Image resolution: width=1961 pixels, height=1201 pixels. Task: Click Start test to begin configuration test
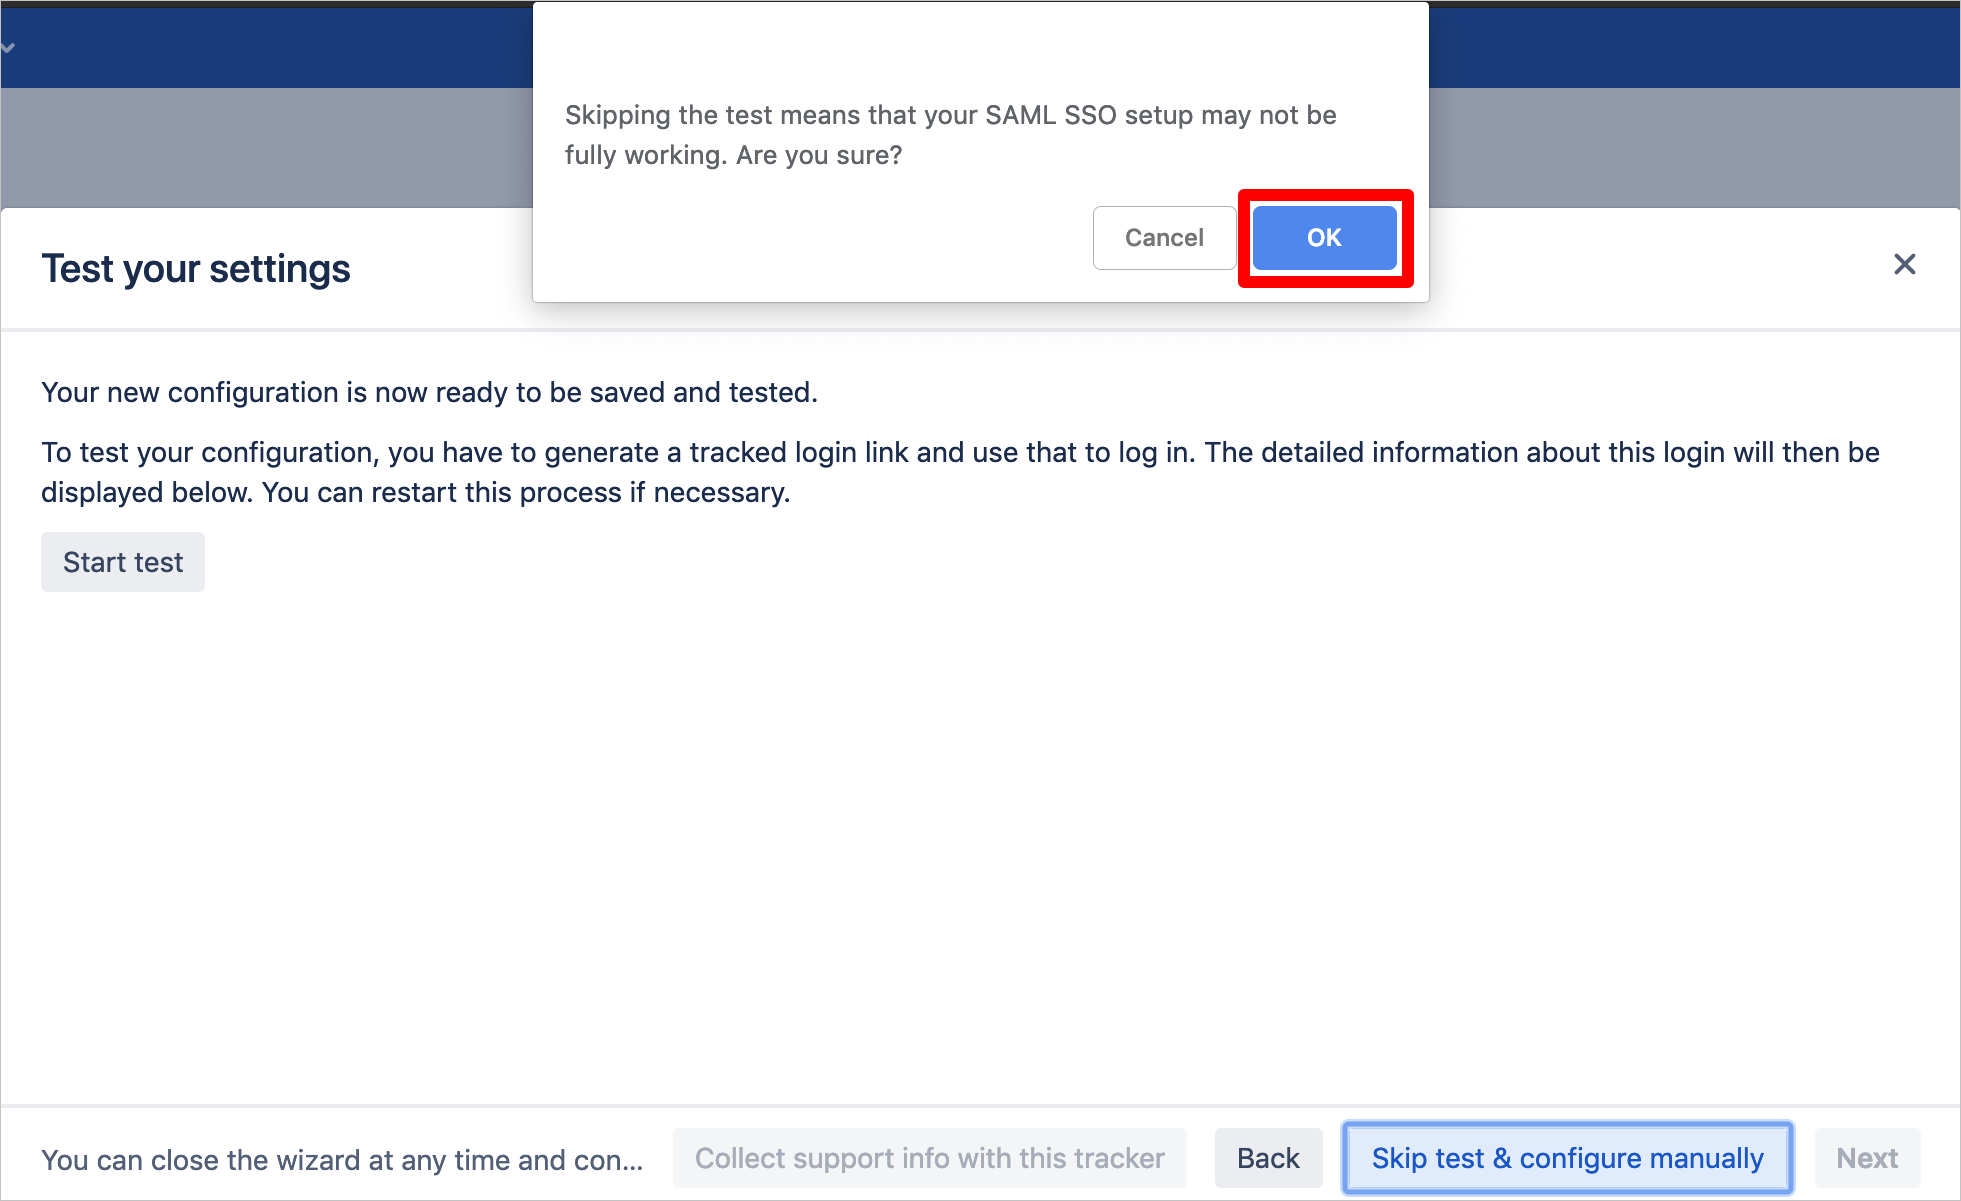coord(123,561)
